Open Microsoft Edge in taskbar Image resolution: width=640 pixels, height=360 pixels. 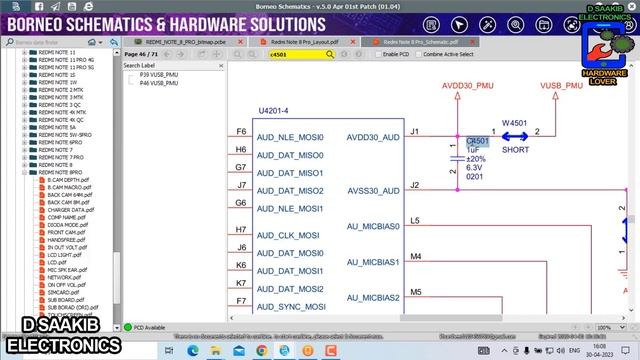pos(193,350)
